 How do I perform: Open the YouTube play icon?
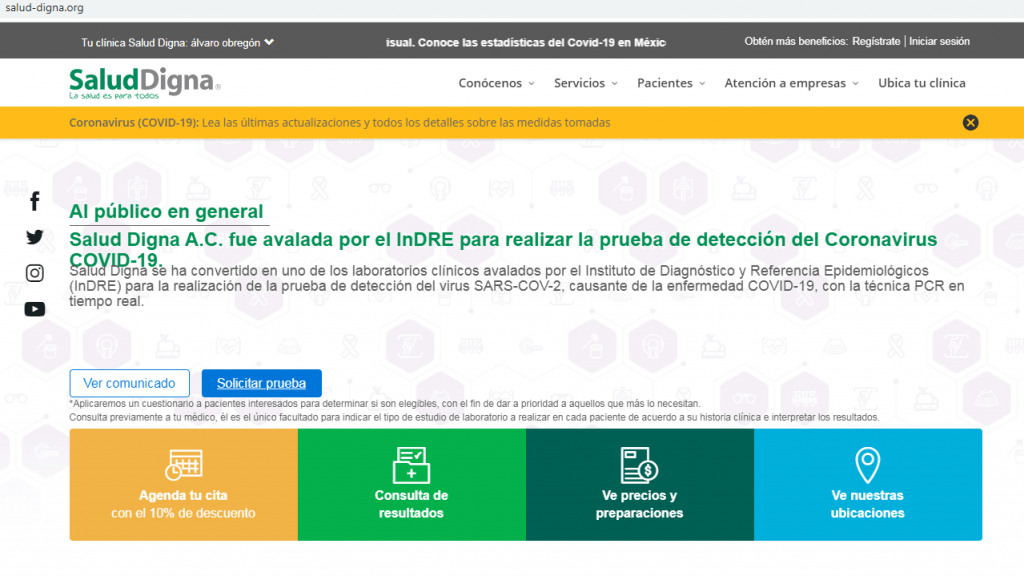[x=35, y=309]
